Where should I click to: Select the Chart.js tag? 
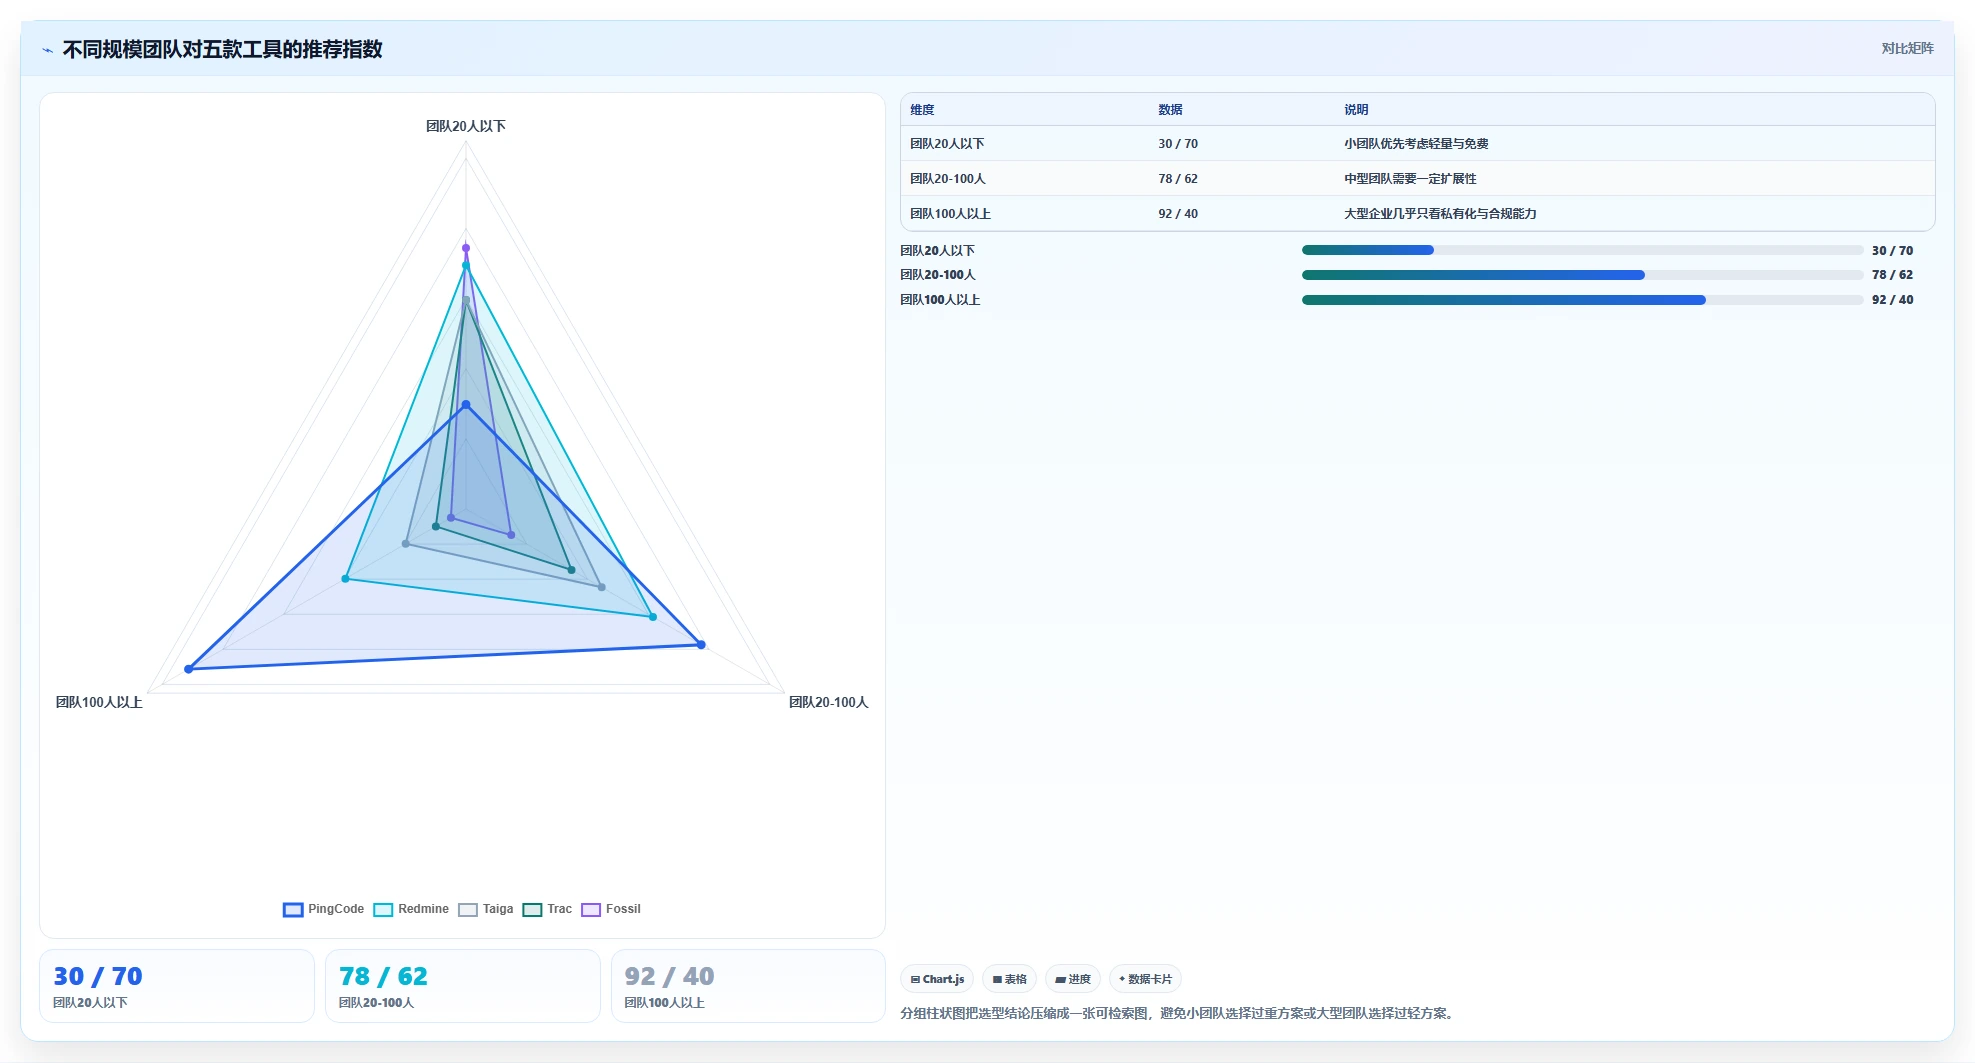click(x=938, y=979)
